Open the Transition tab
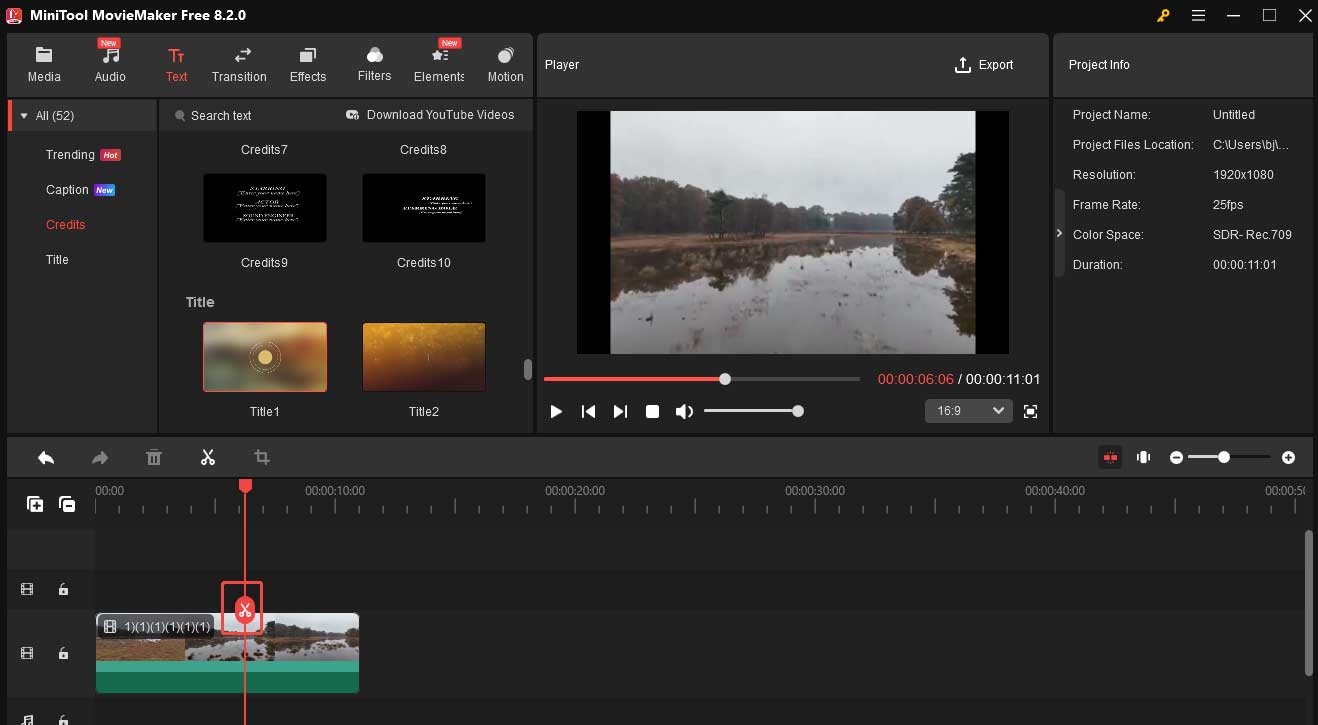Screen dimensions: 1318x725 tap(239, 64)
